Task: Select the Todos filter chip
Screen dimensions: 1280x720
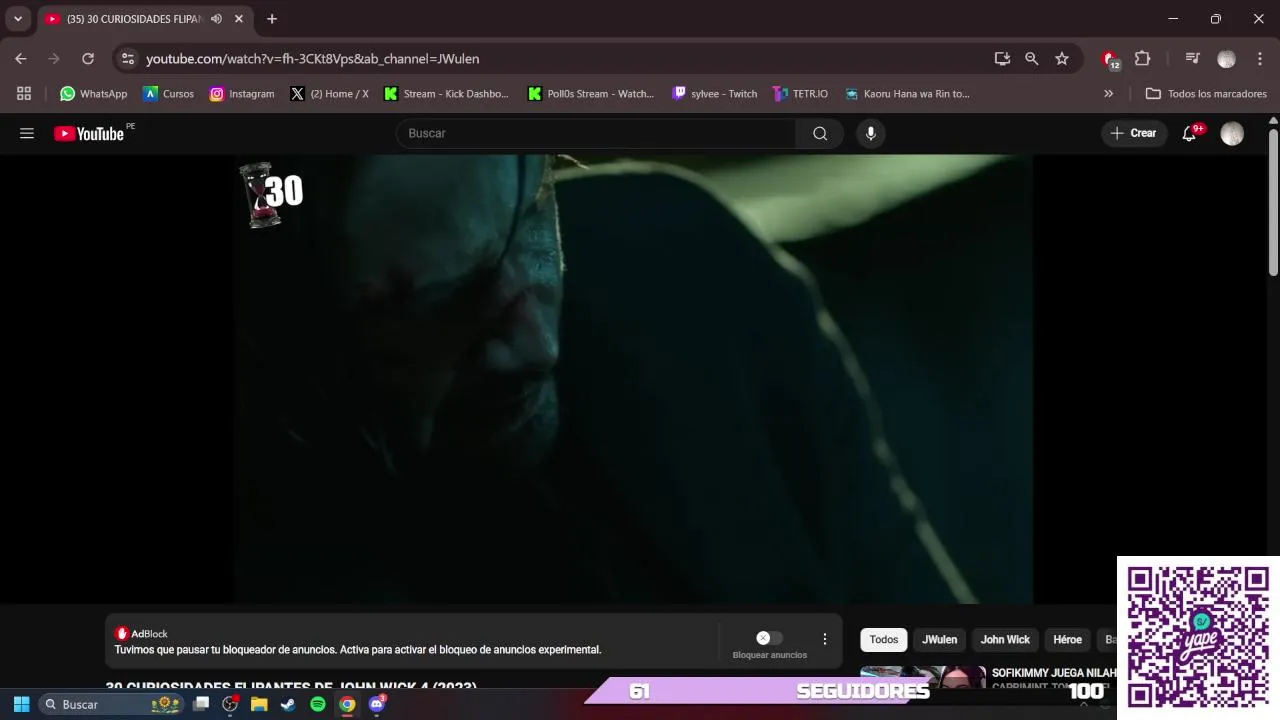Action: [x=884, y=640]
